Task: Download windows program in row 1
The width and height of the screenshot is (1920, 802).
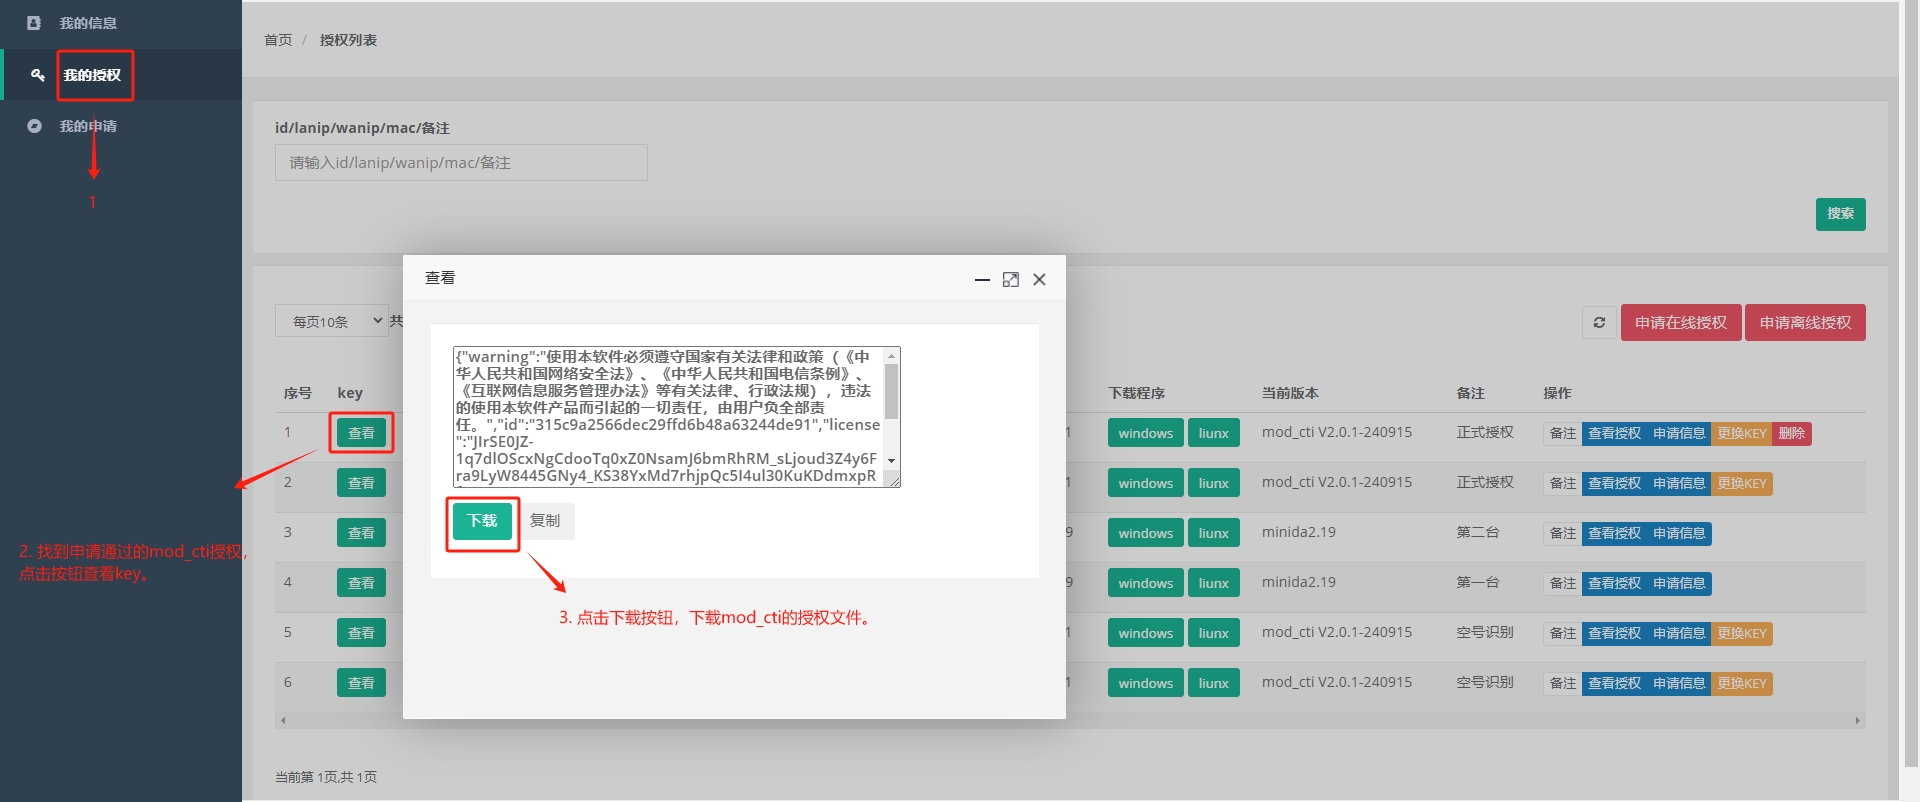Action: [1145, 433]
